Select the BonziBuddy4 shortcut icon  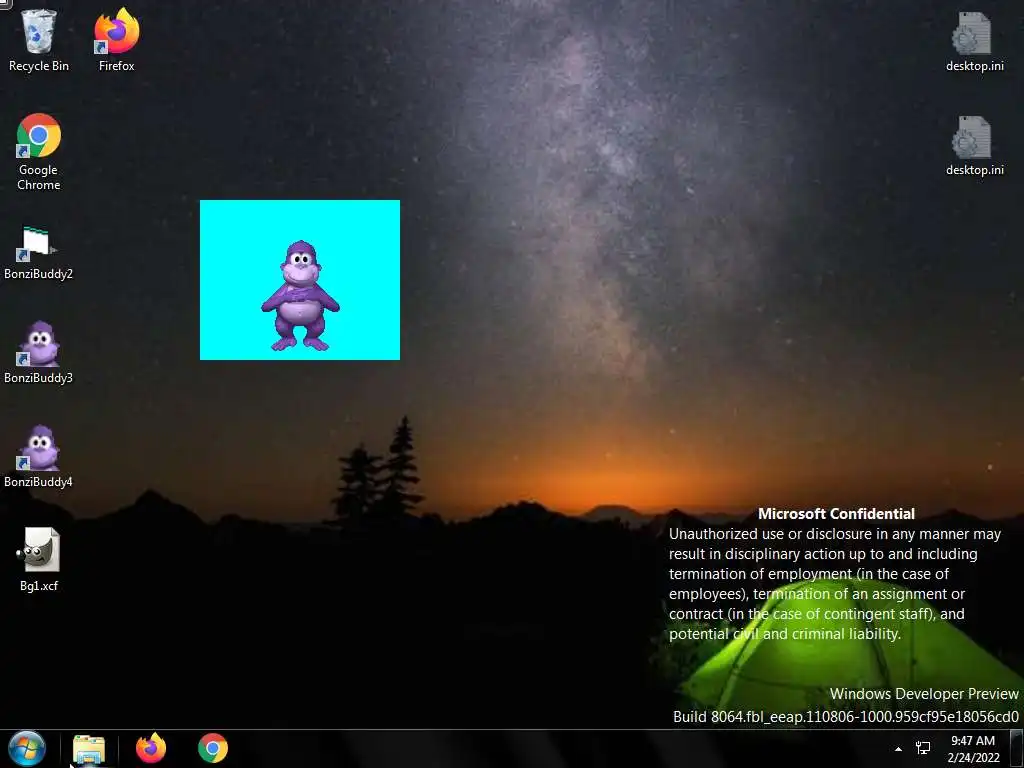tap(39, 456)
